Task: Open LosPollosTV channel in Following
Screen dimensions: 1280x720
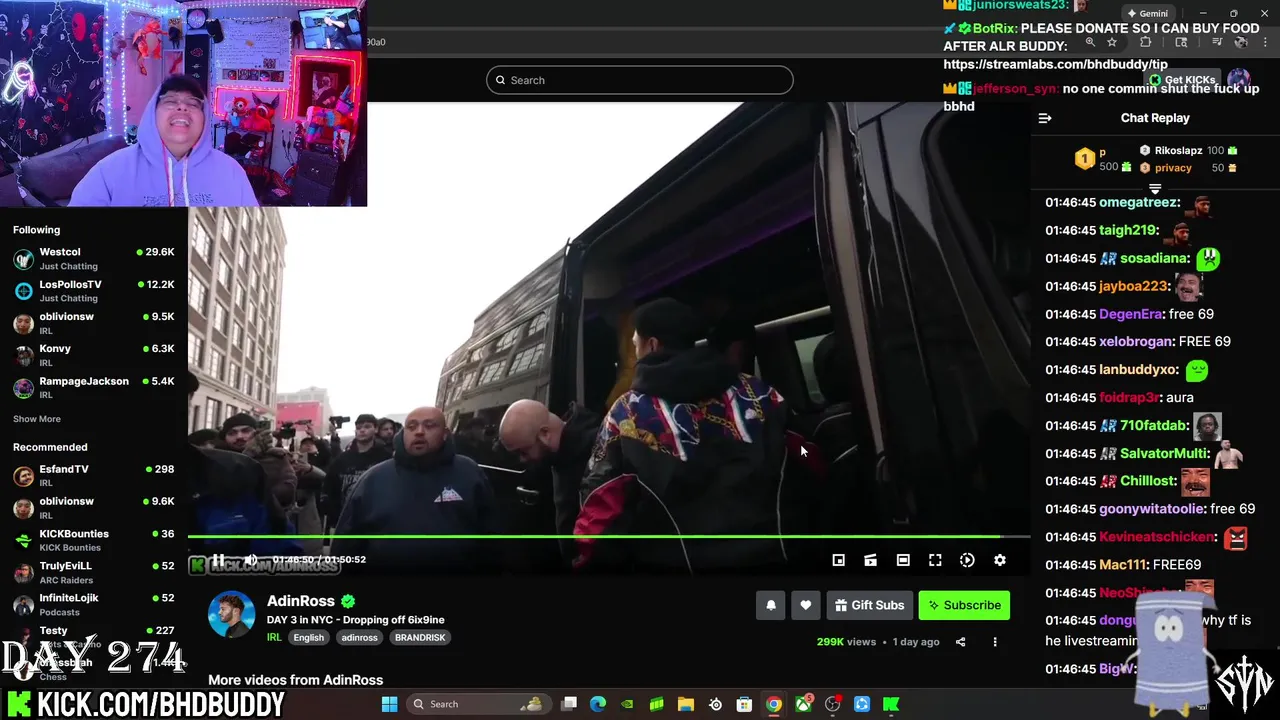Action: click(x=94, y=290)
